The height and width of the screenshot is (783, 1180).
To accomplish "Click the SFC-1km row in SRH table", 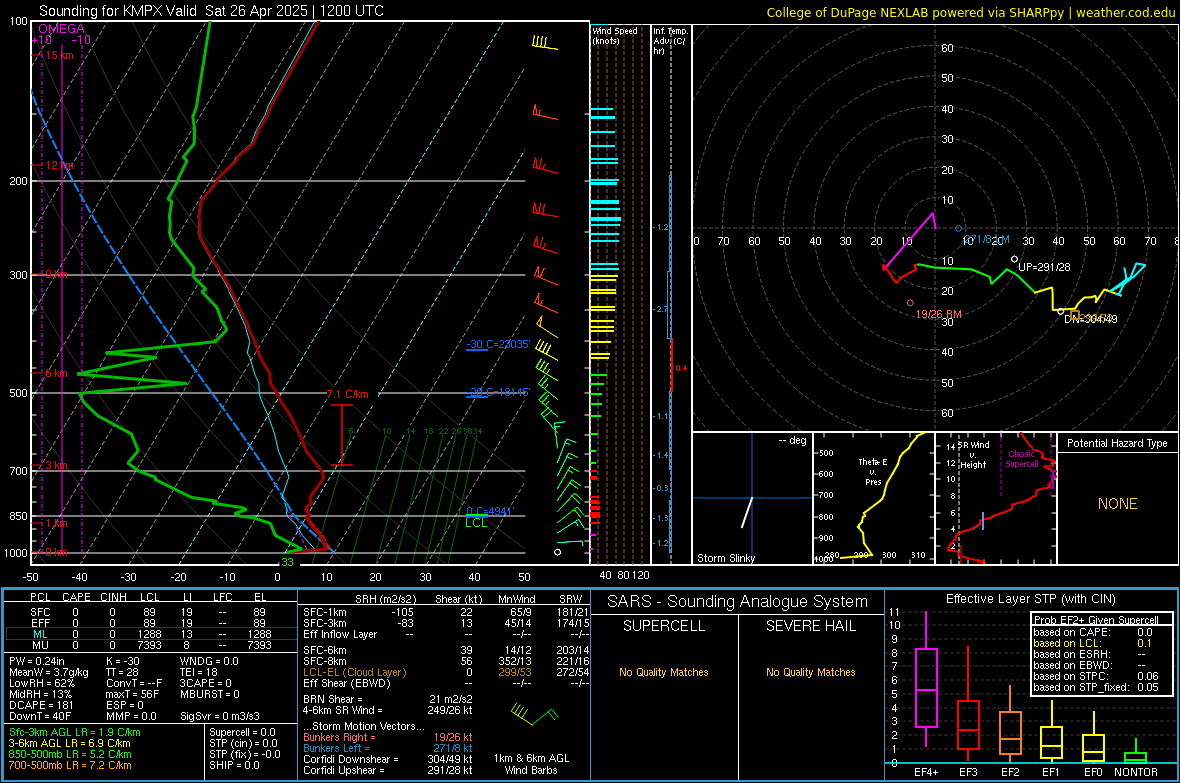I will point(446,612).
